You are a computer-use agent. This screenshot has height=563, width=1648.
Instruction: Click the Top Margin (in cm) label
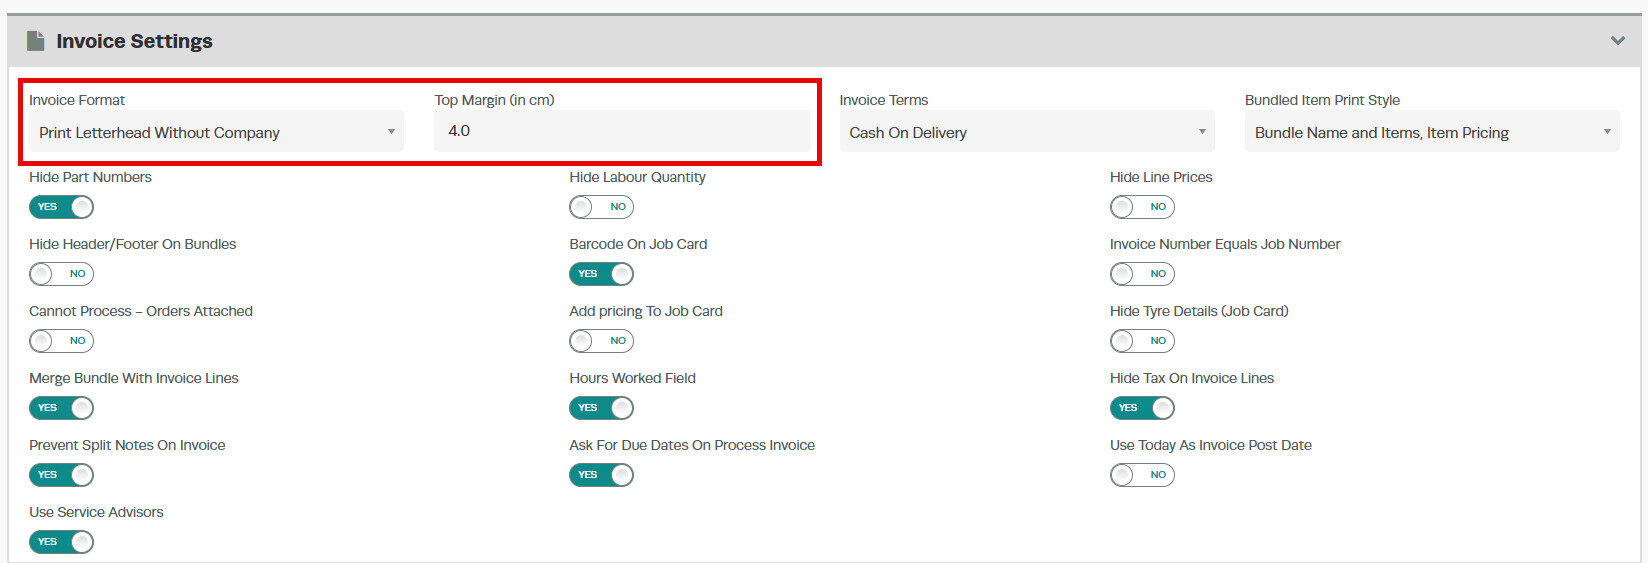[x=494, y=100]
